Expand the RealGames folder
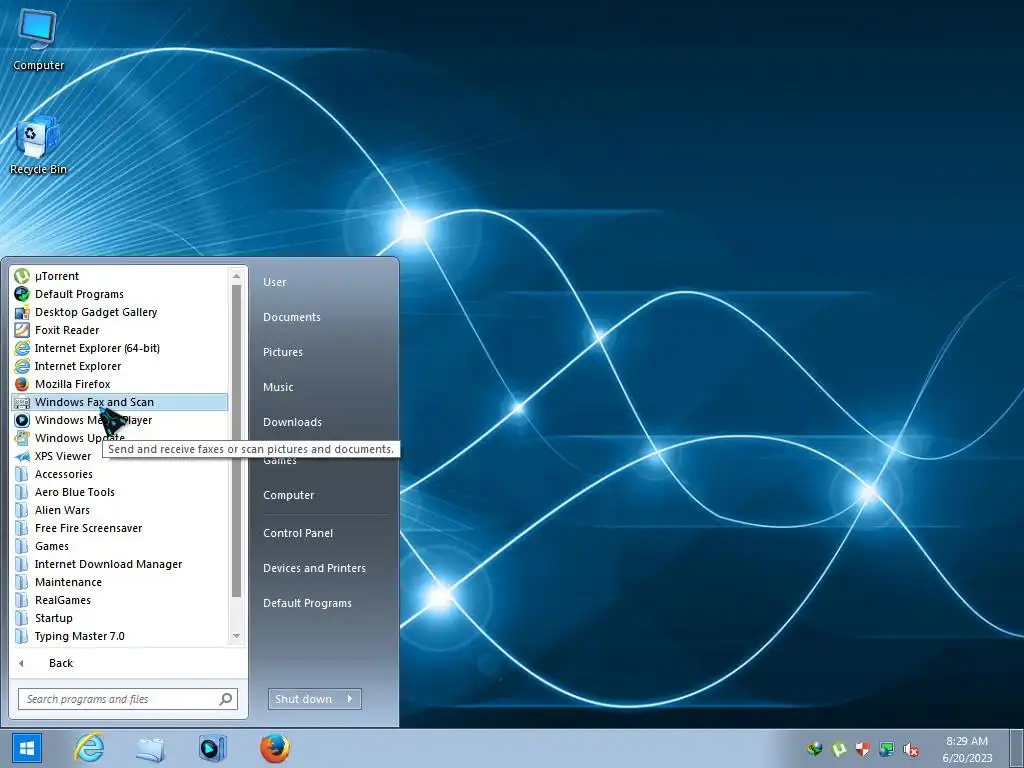 point(120,600)
